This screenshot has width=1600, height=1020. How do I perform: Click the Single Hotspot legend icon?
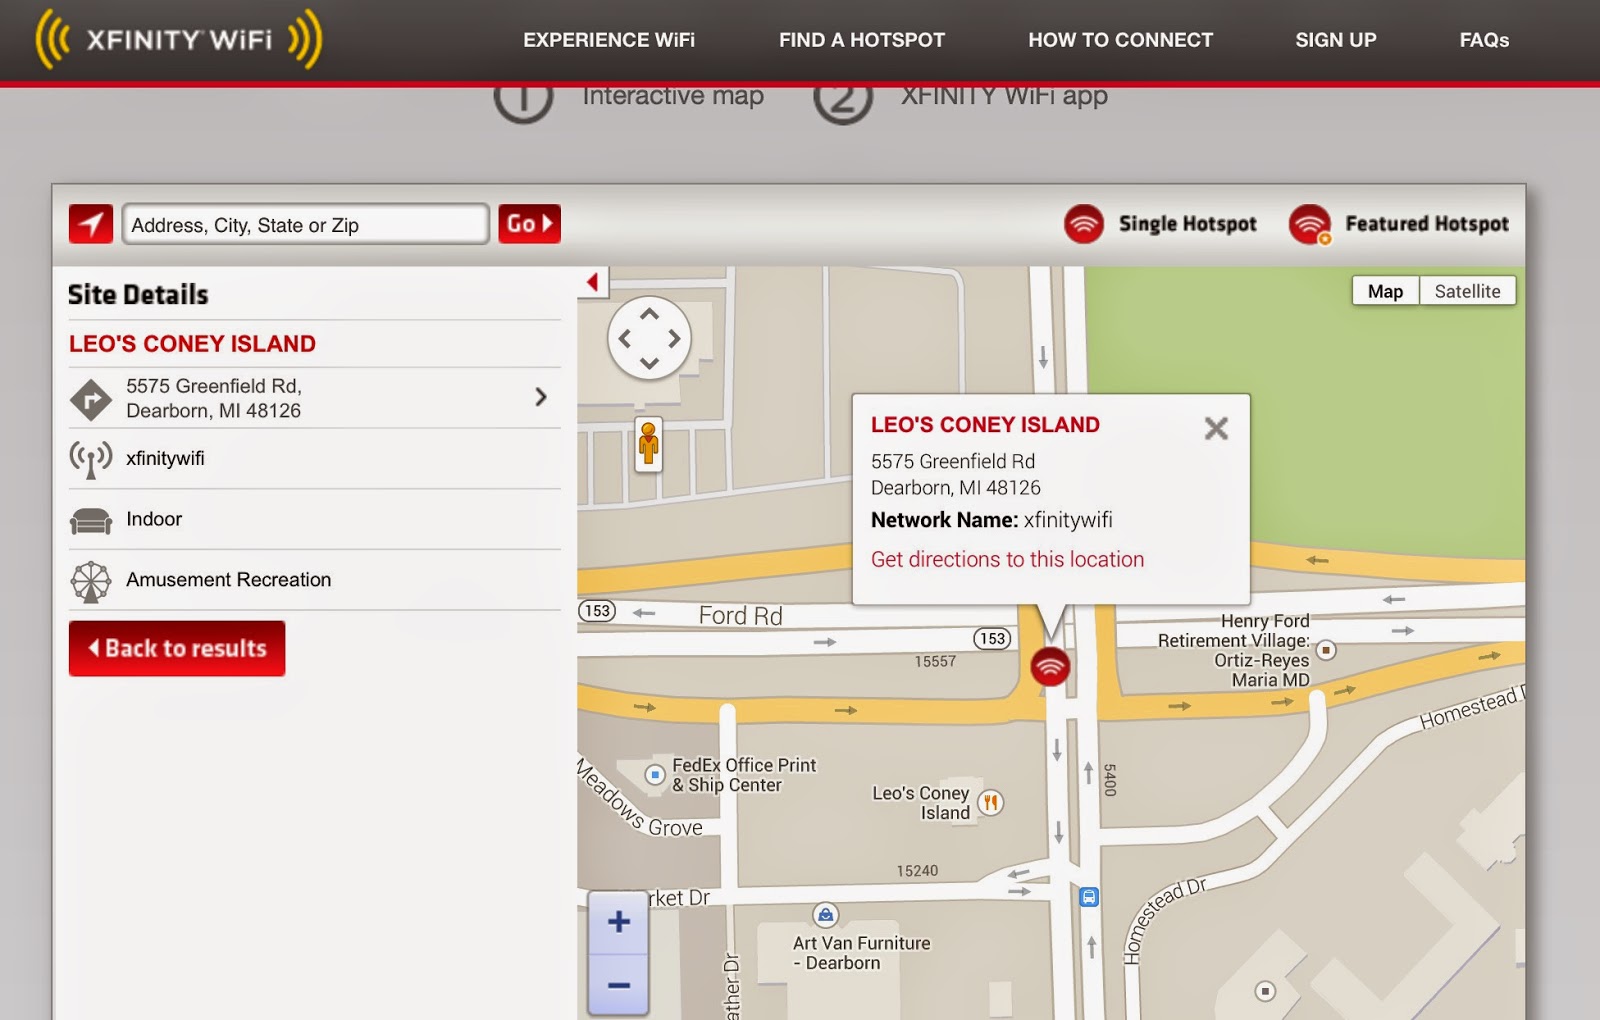[1084, 224]
